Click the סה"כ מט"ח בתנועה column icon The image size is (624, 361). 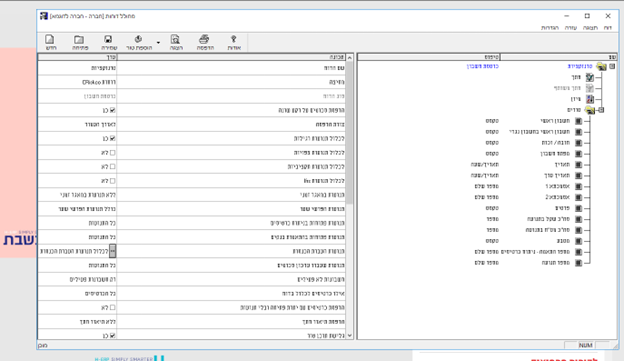click(578, 230)
